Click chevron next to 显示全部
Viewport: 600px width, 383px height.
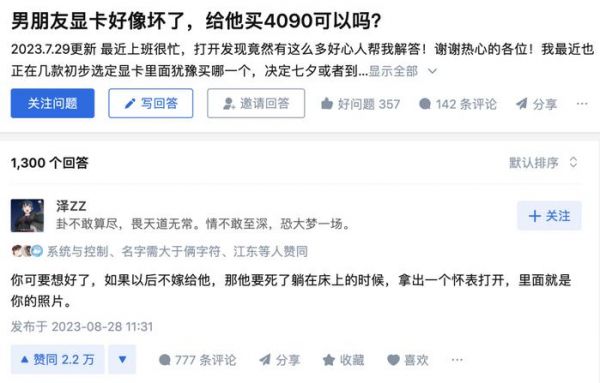pos(432,71)
